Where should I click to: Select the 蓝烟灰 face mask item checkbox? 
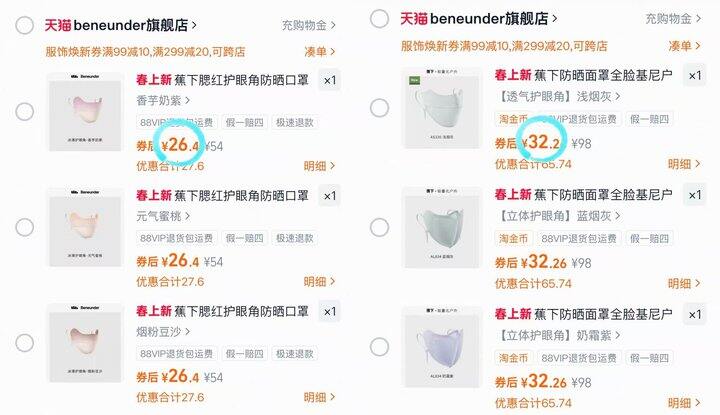click(380, 227)
